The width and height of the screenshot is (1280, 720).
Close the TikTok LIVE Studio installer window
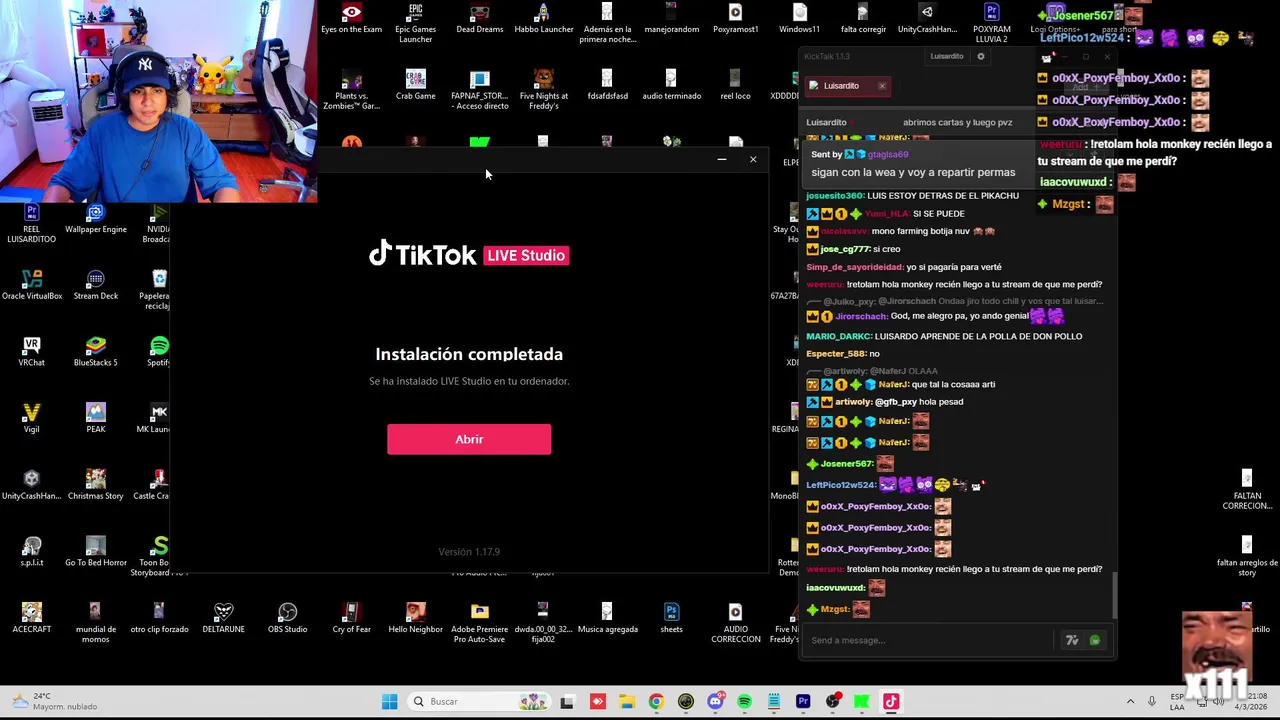pos(753,159)
